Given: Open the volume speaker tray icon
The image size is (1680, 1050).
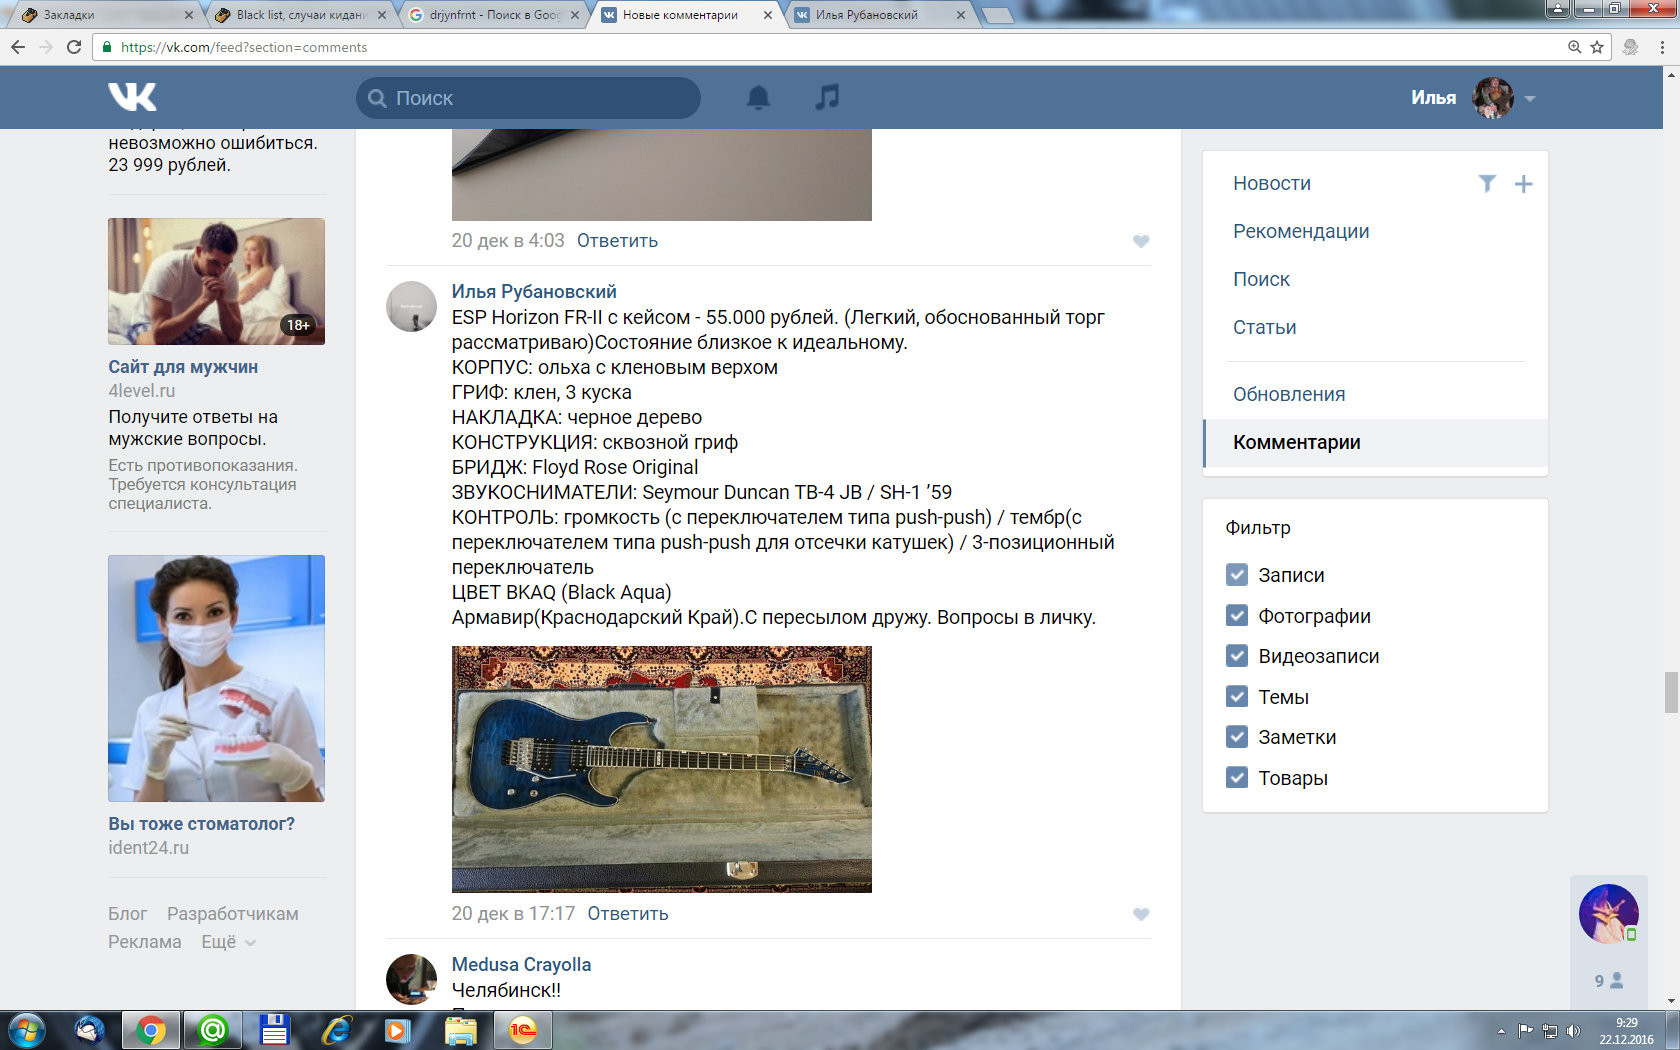Looking at the screenshot, I should pos(1573,1031).
